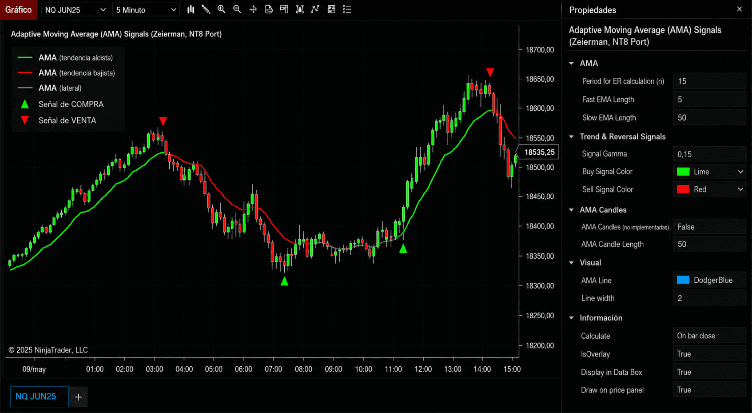Click the zoom in magnifier icon
The image size is (752, 413).
pyautogui.click(x=221, y=9)
